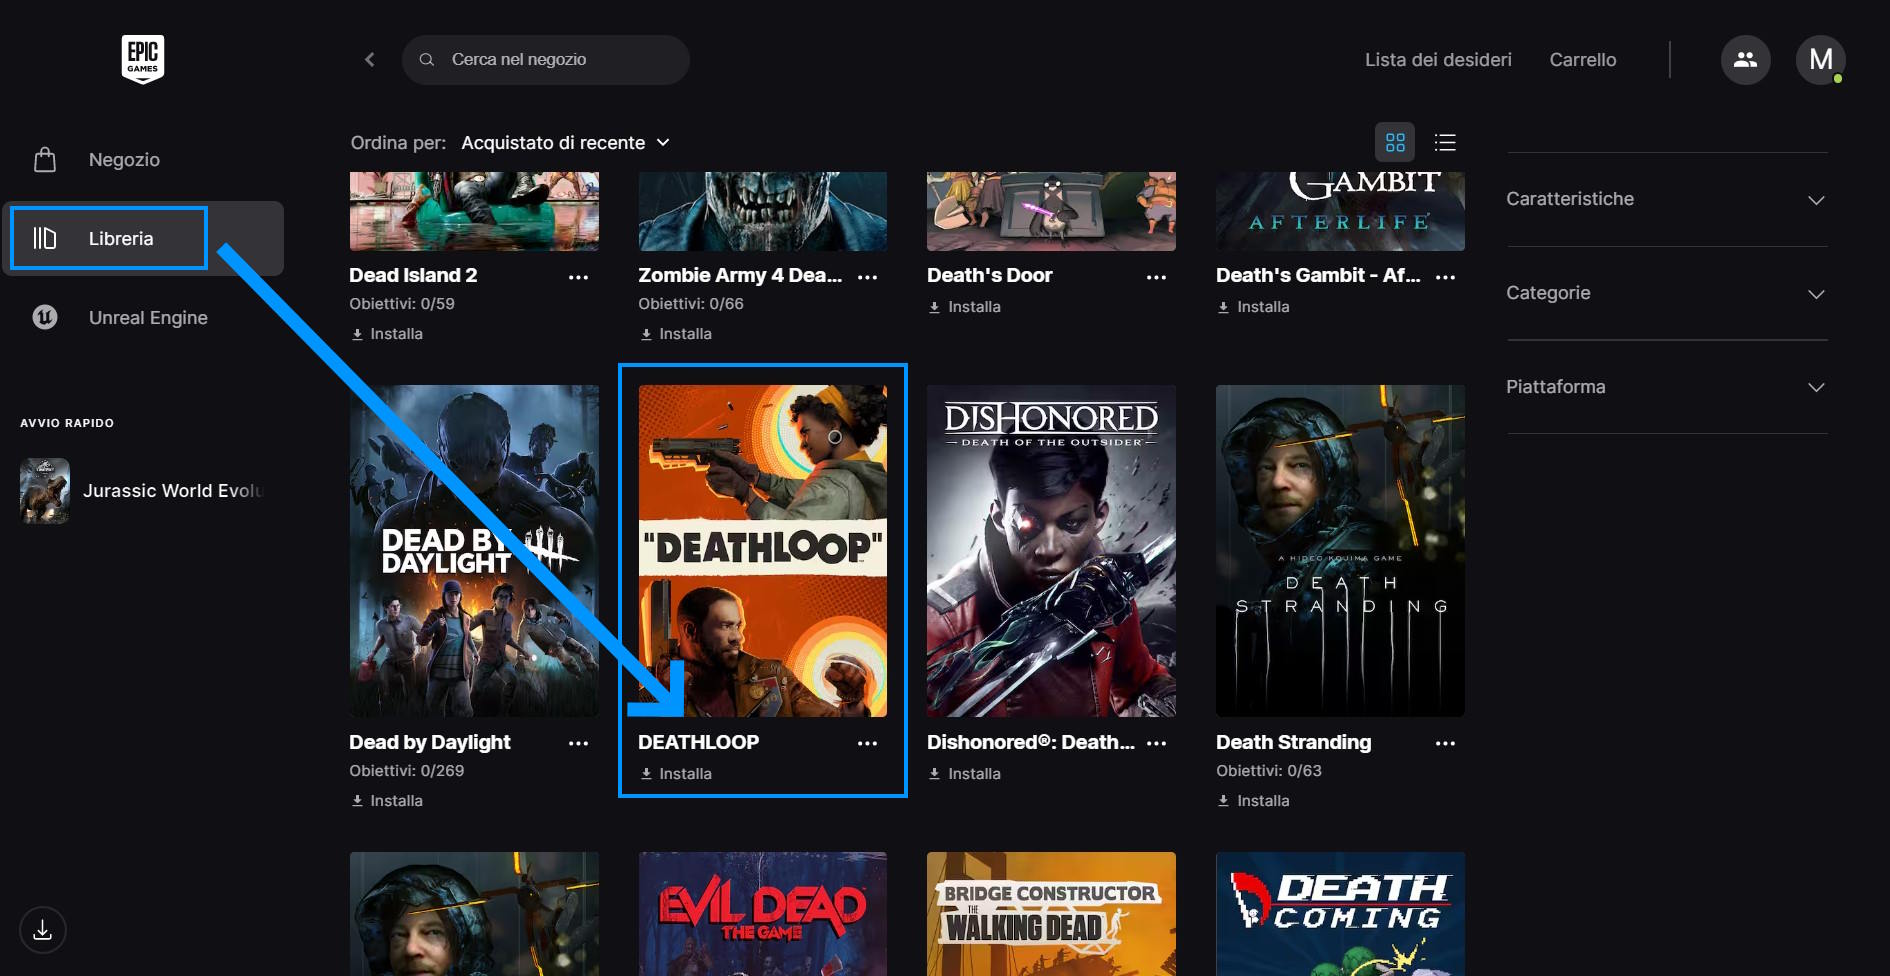
Task: Click the Unreal Engine logo icon
Action: [x=45, y=317]
